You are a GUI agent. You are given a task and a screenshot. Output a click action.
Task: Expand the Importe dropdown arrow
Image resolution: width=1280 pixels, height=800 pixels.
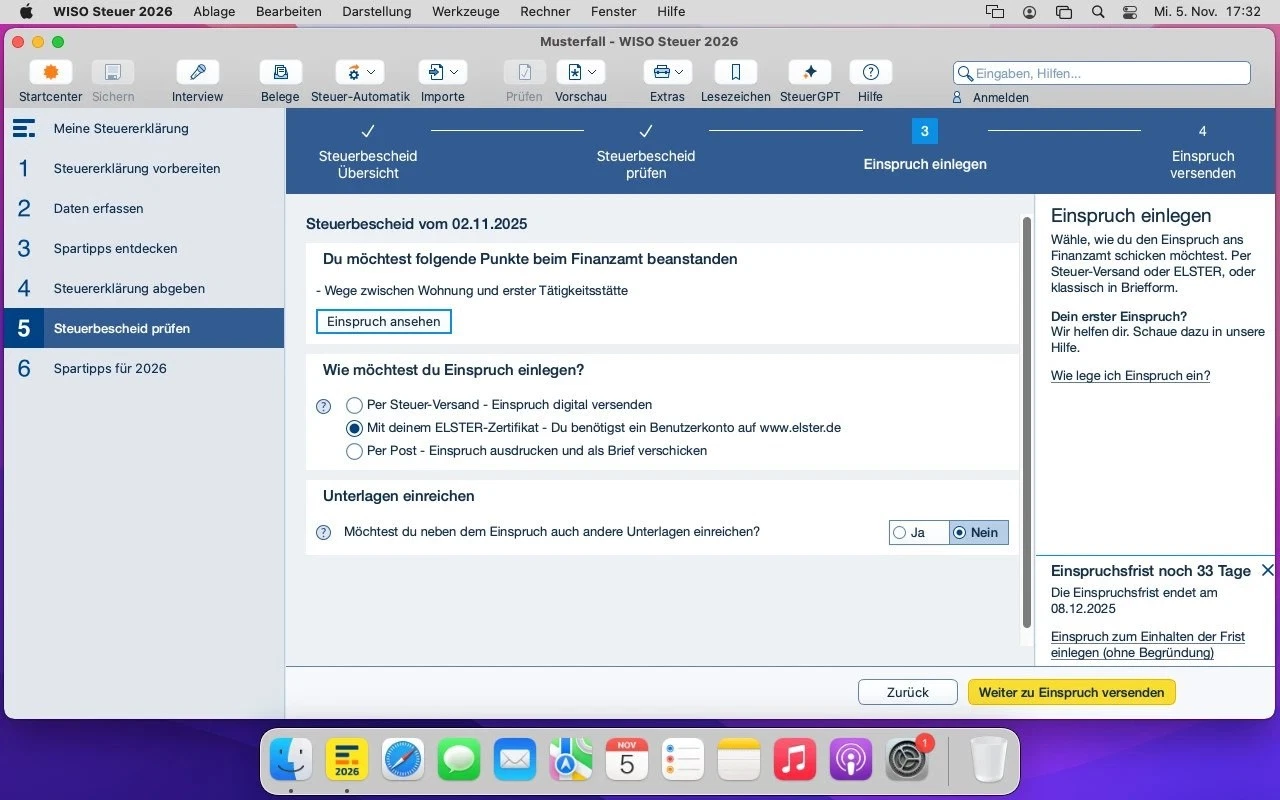click(453, 72)
